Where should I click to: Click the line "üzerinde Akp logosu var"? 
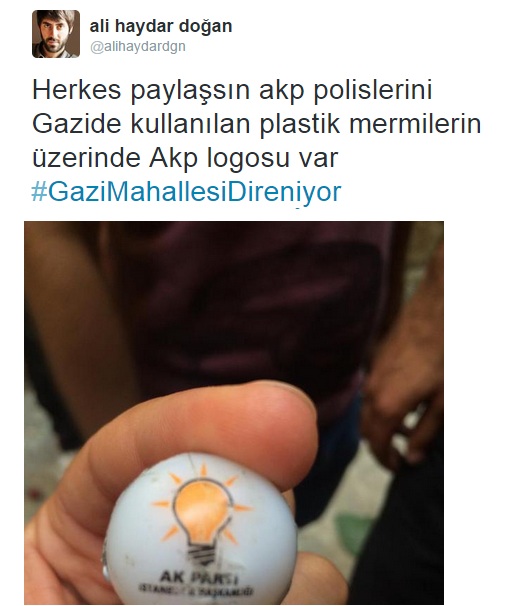[x=185, y=158]
